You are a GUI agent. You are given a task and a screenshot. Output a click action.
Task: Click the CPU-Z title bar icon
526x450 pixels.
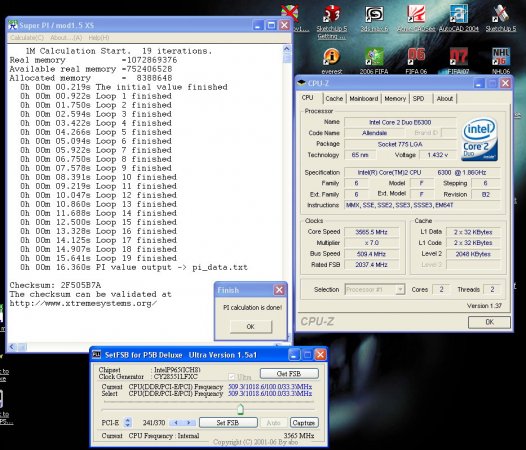(302, 83)
